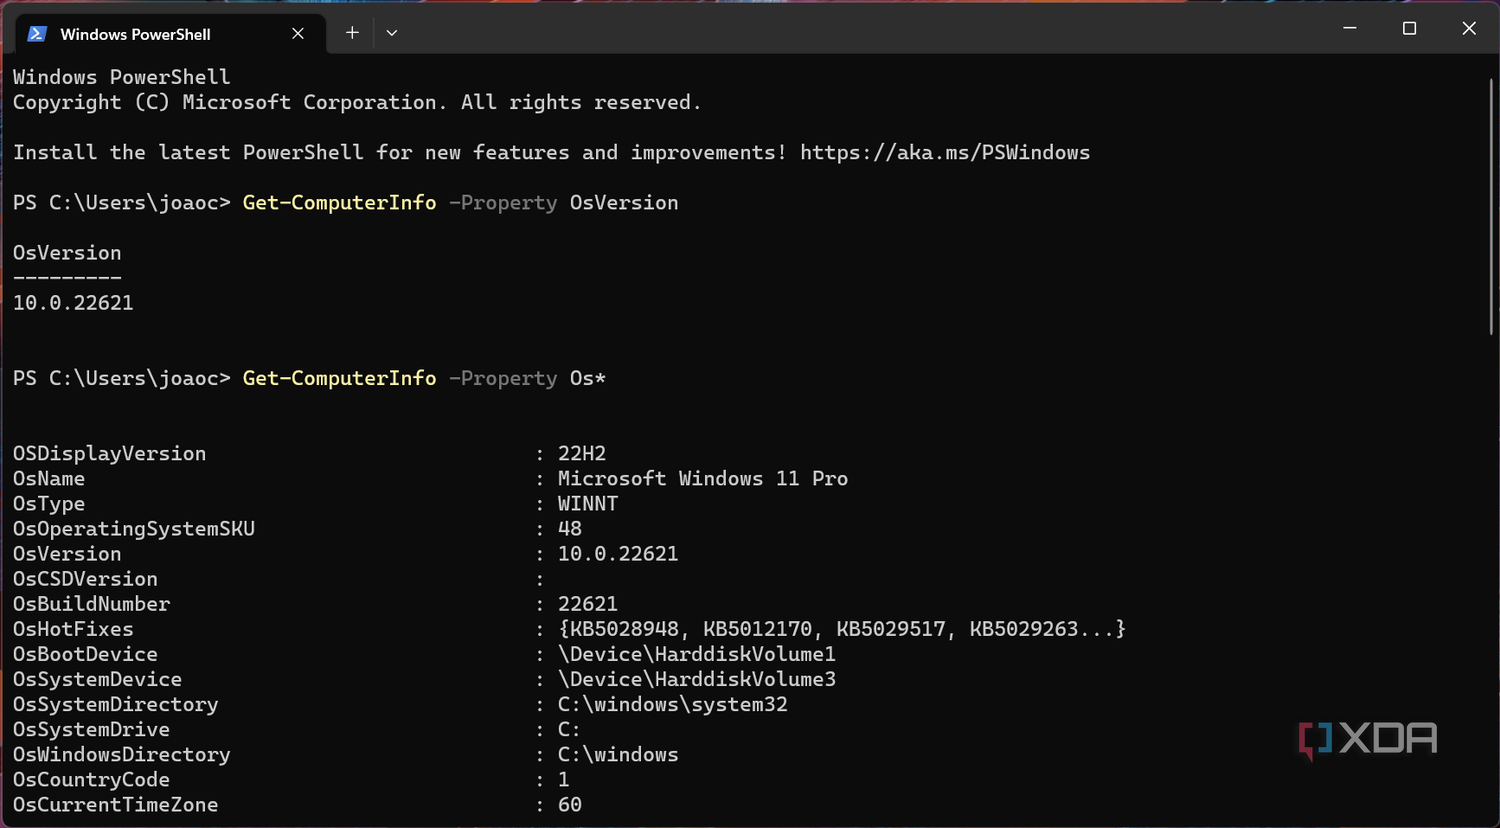1500x828 pixels.
Task: Close the Windows PowerShell tab
Action: 298,33
